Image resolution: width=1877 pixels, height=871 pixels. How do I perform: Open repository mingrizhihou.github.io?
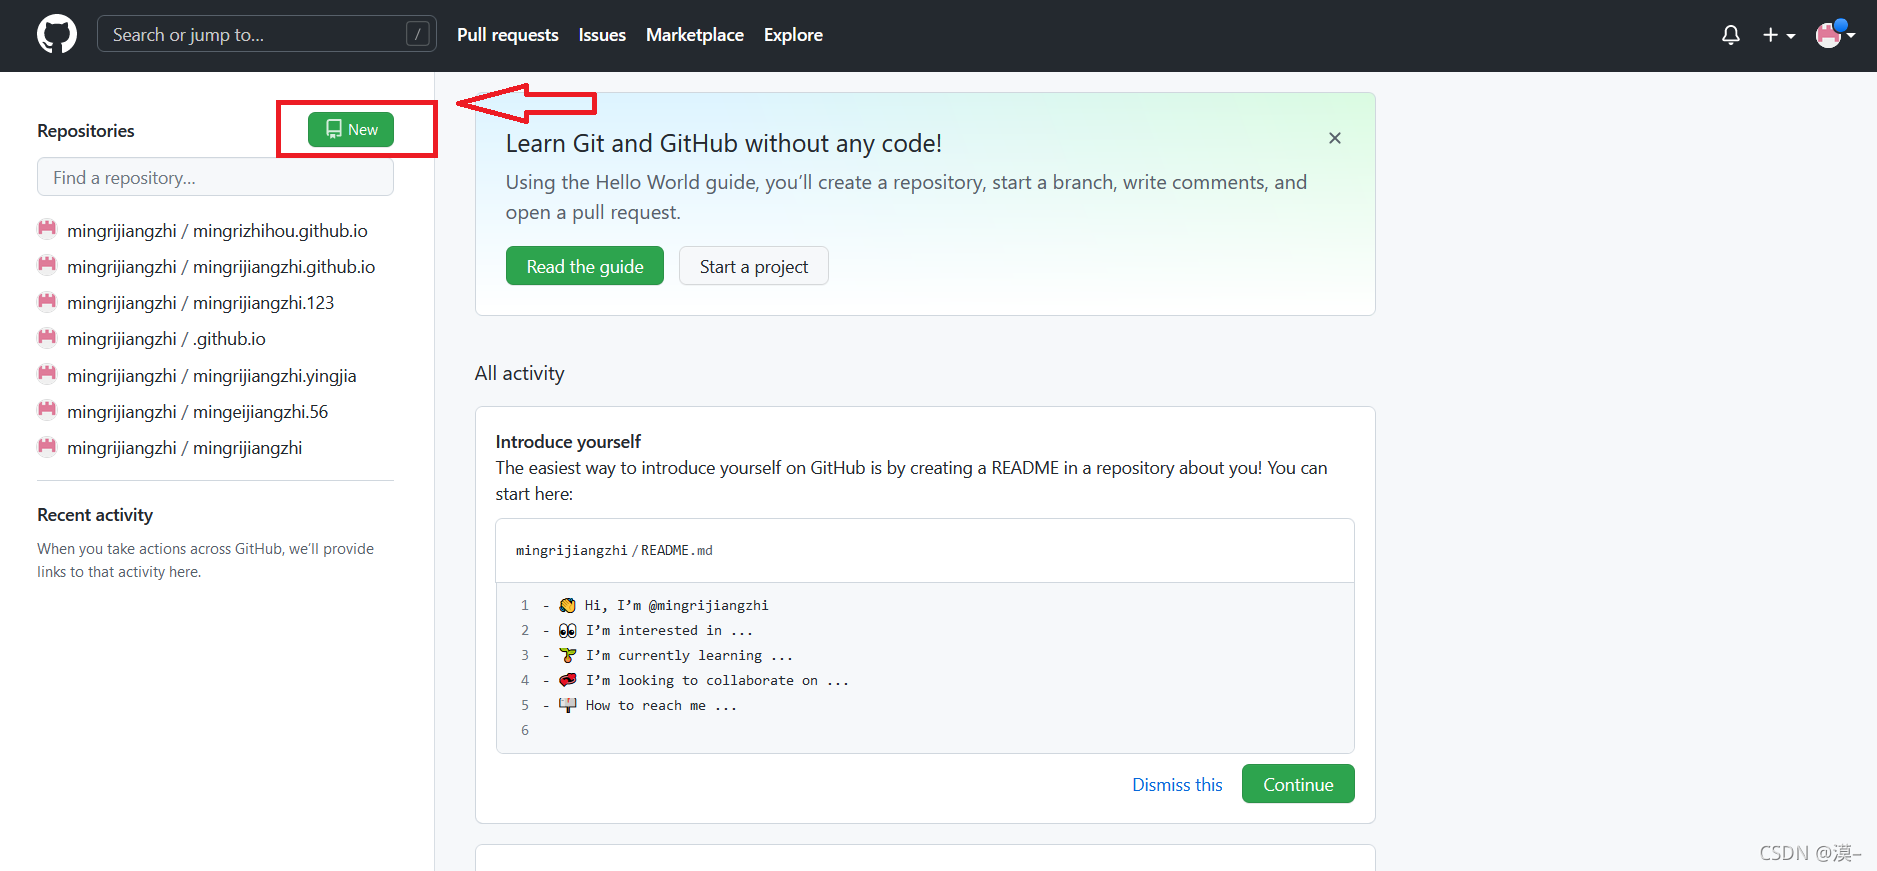[217, 231]
